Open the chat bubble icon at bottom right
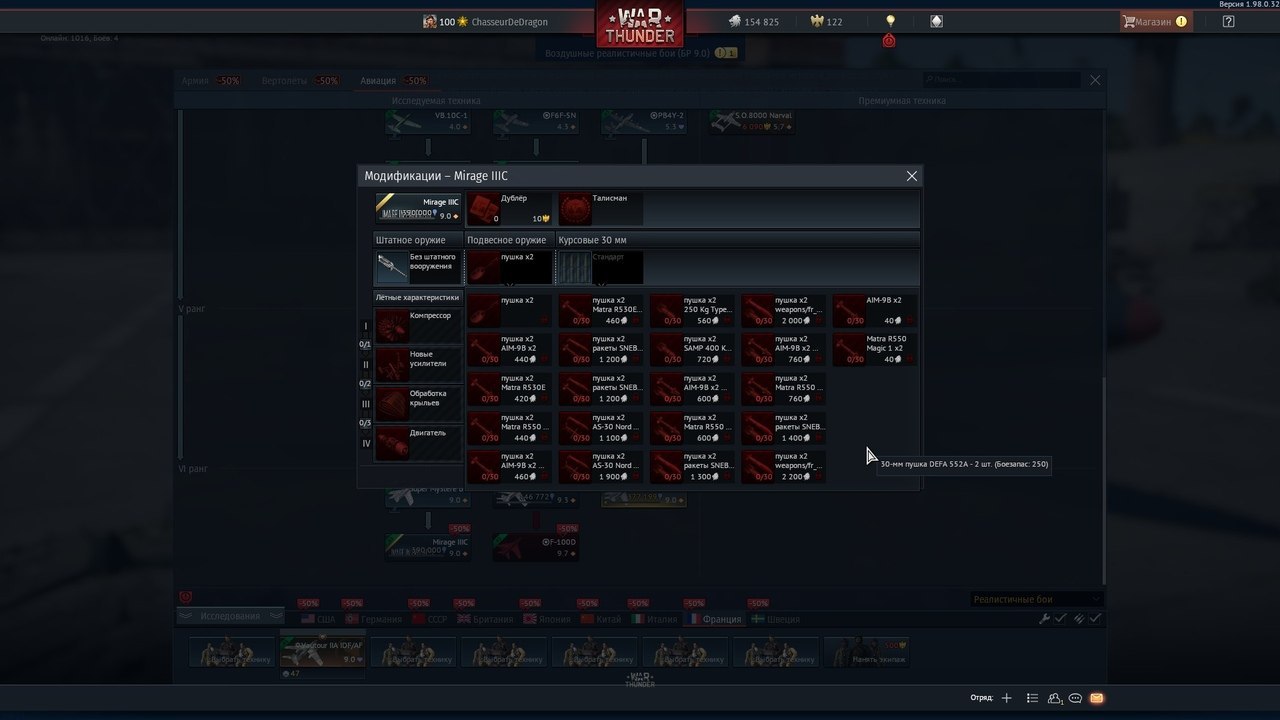This screenshot has height=720, width=1280. tap(1076, 698)
